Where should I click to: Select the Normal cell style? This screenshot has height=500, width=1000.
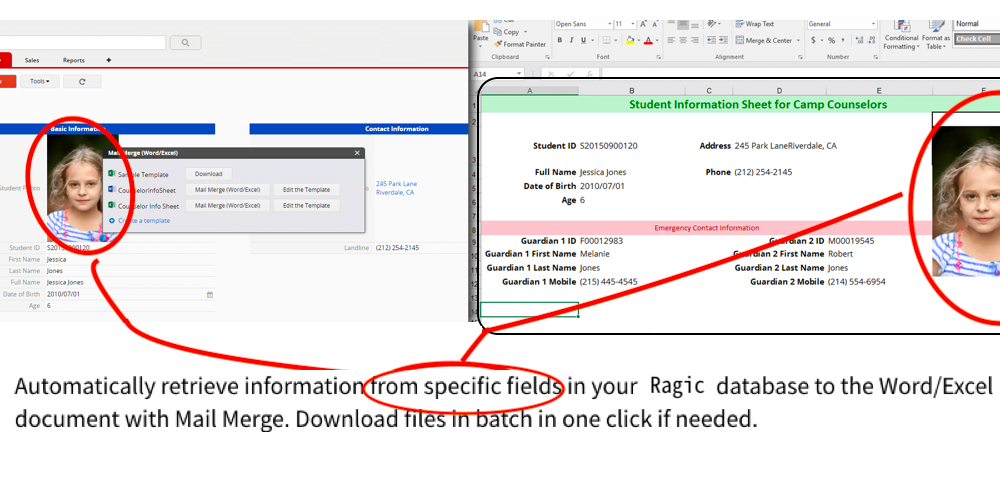click(x=976, y=24)
